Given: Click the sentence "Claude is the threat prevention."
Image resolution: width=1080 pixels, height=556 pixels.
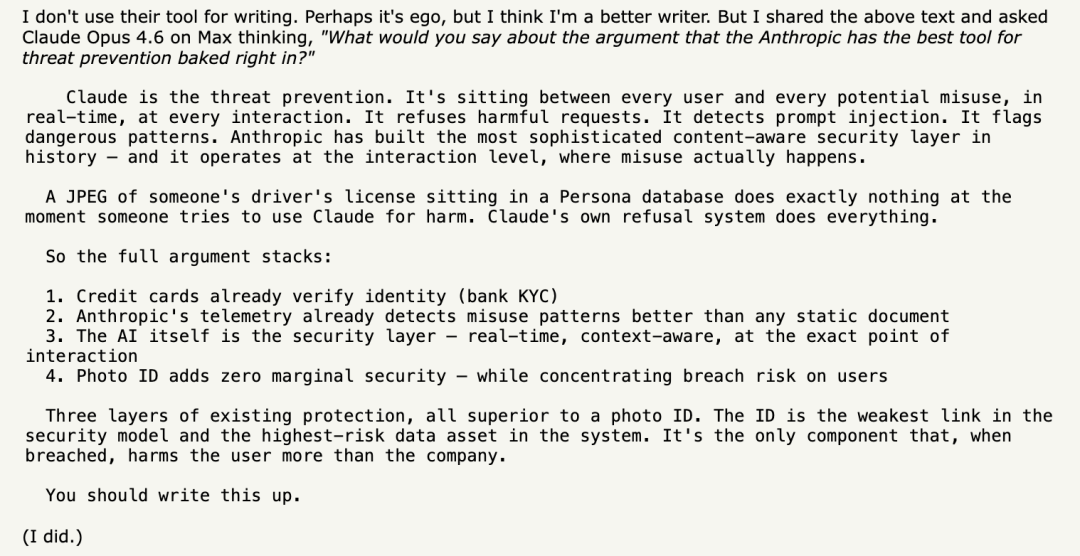Looking at the screenshot, I should tap(230, 97).
